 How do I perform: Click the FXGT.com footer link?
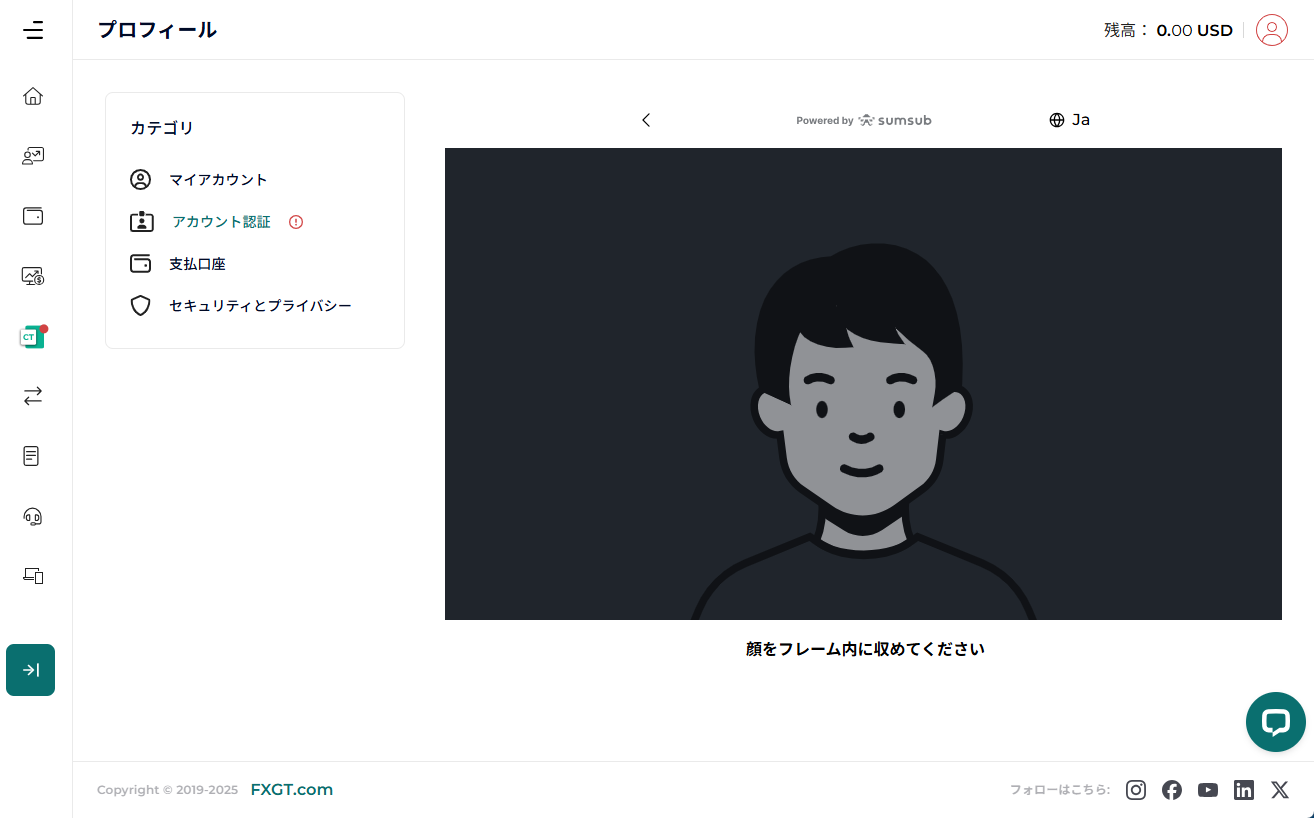pos(291,790)
